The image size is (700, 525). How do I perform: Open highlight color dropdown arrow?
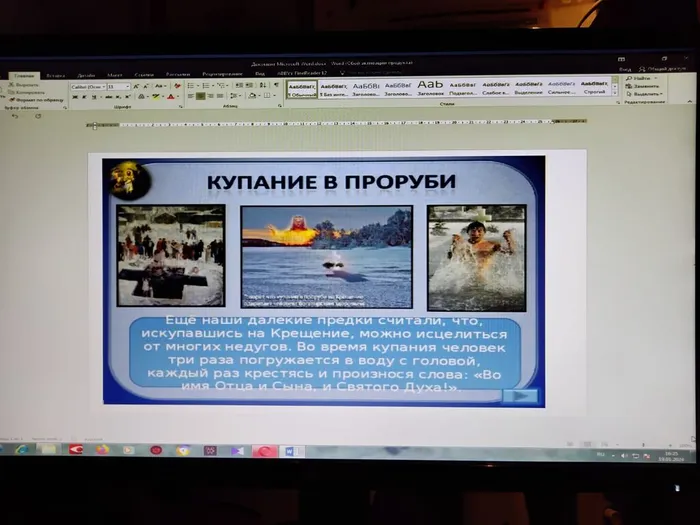point(162,97)
